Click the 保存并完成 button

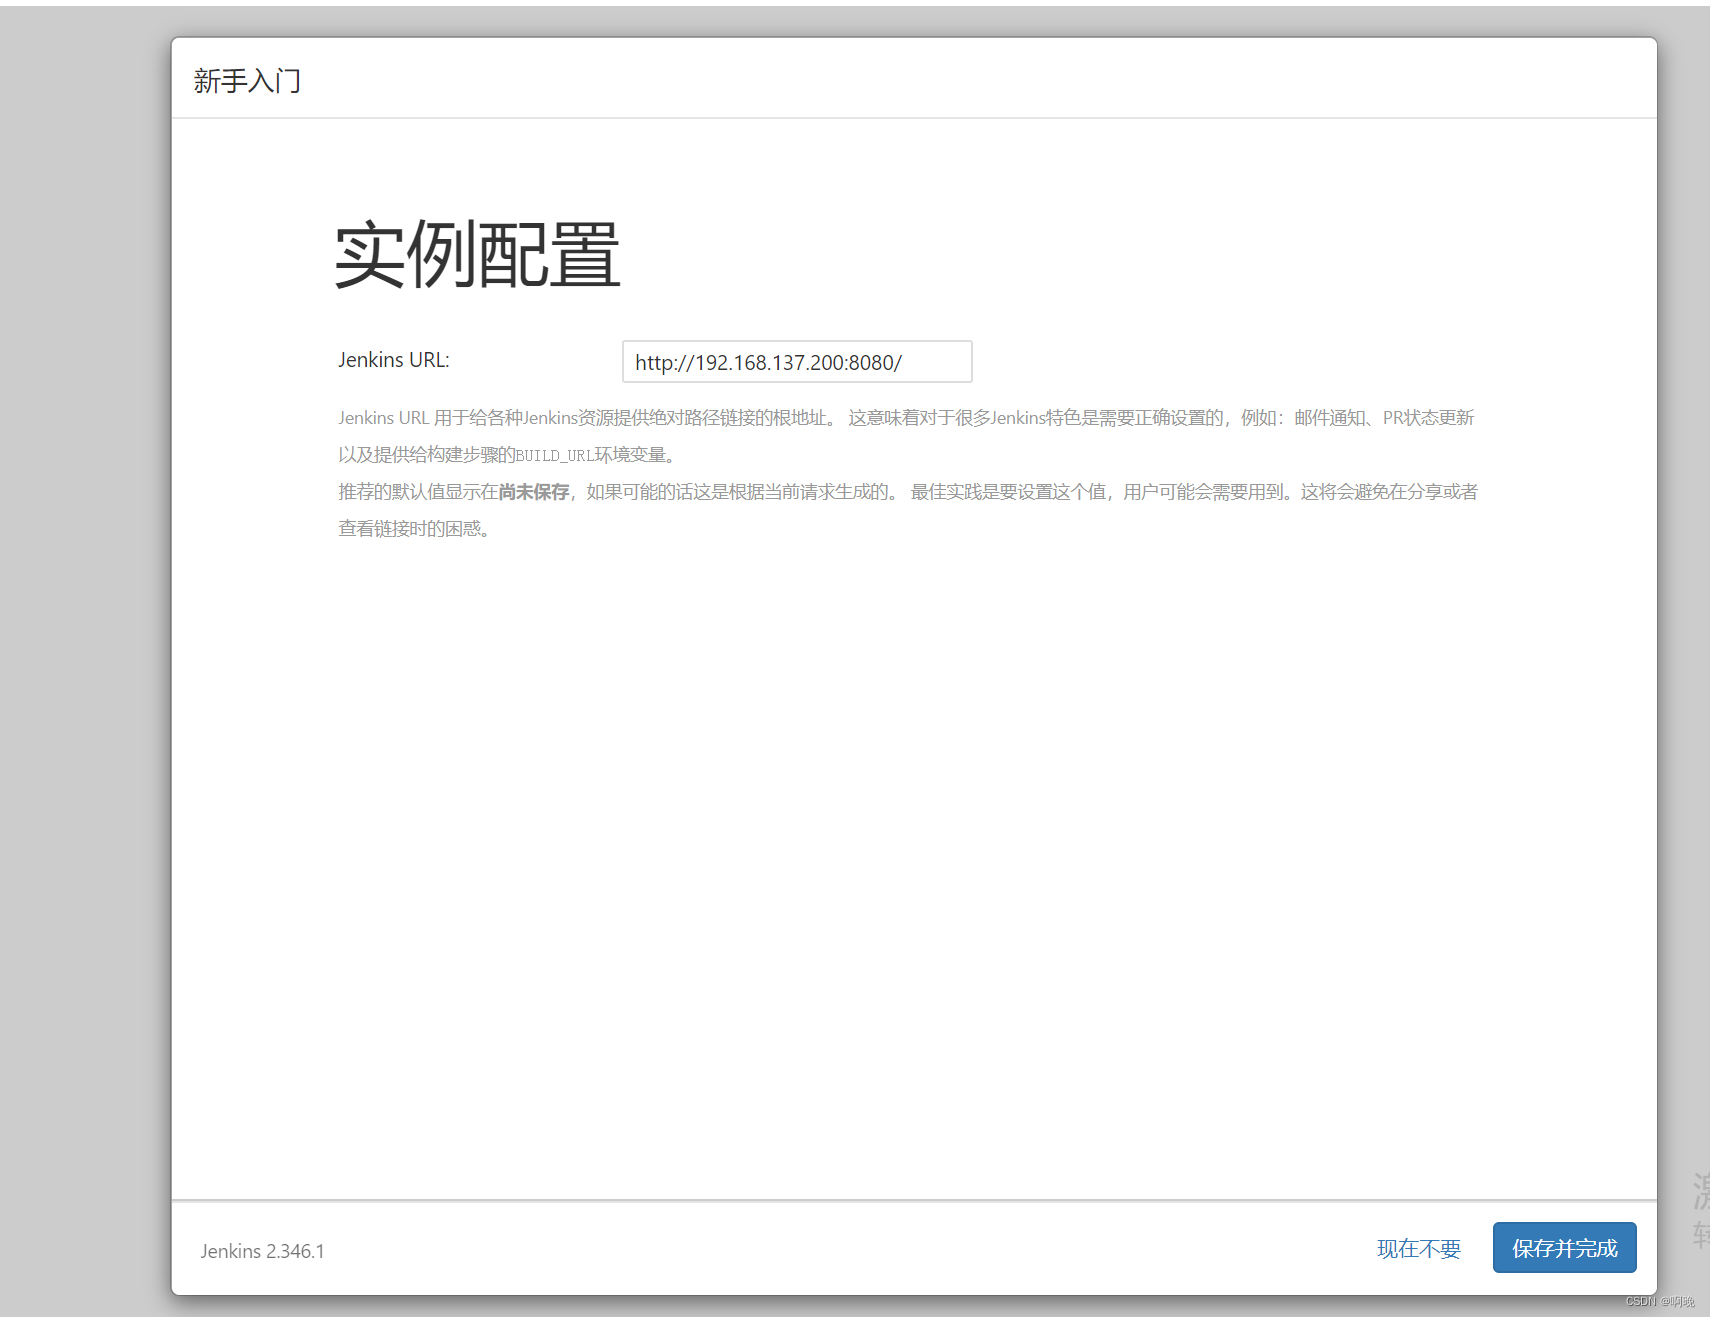(x=1564, y=1247)
